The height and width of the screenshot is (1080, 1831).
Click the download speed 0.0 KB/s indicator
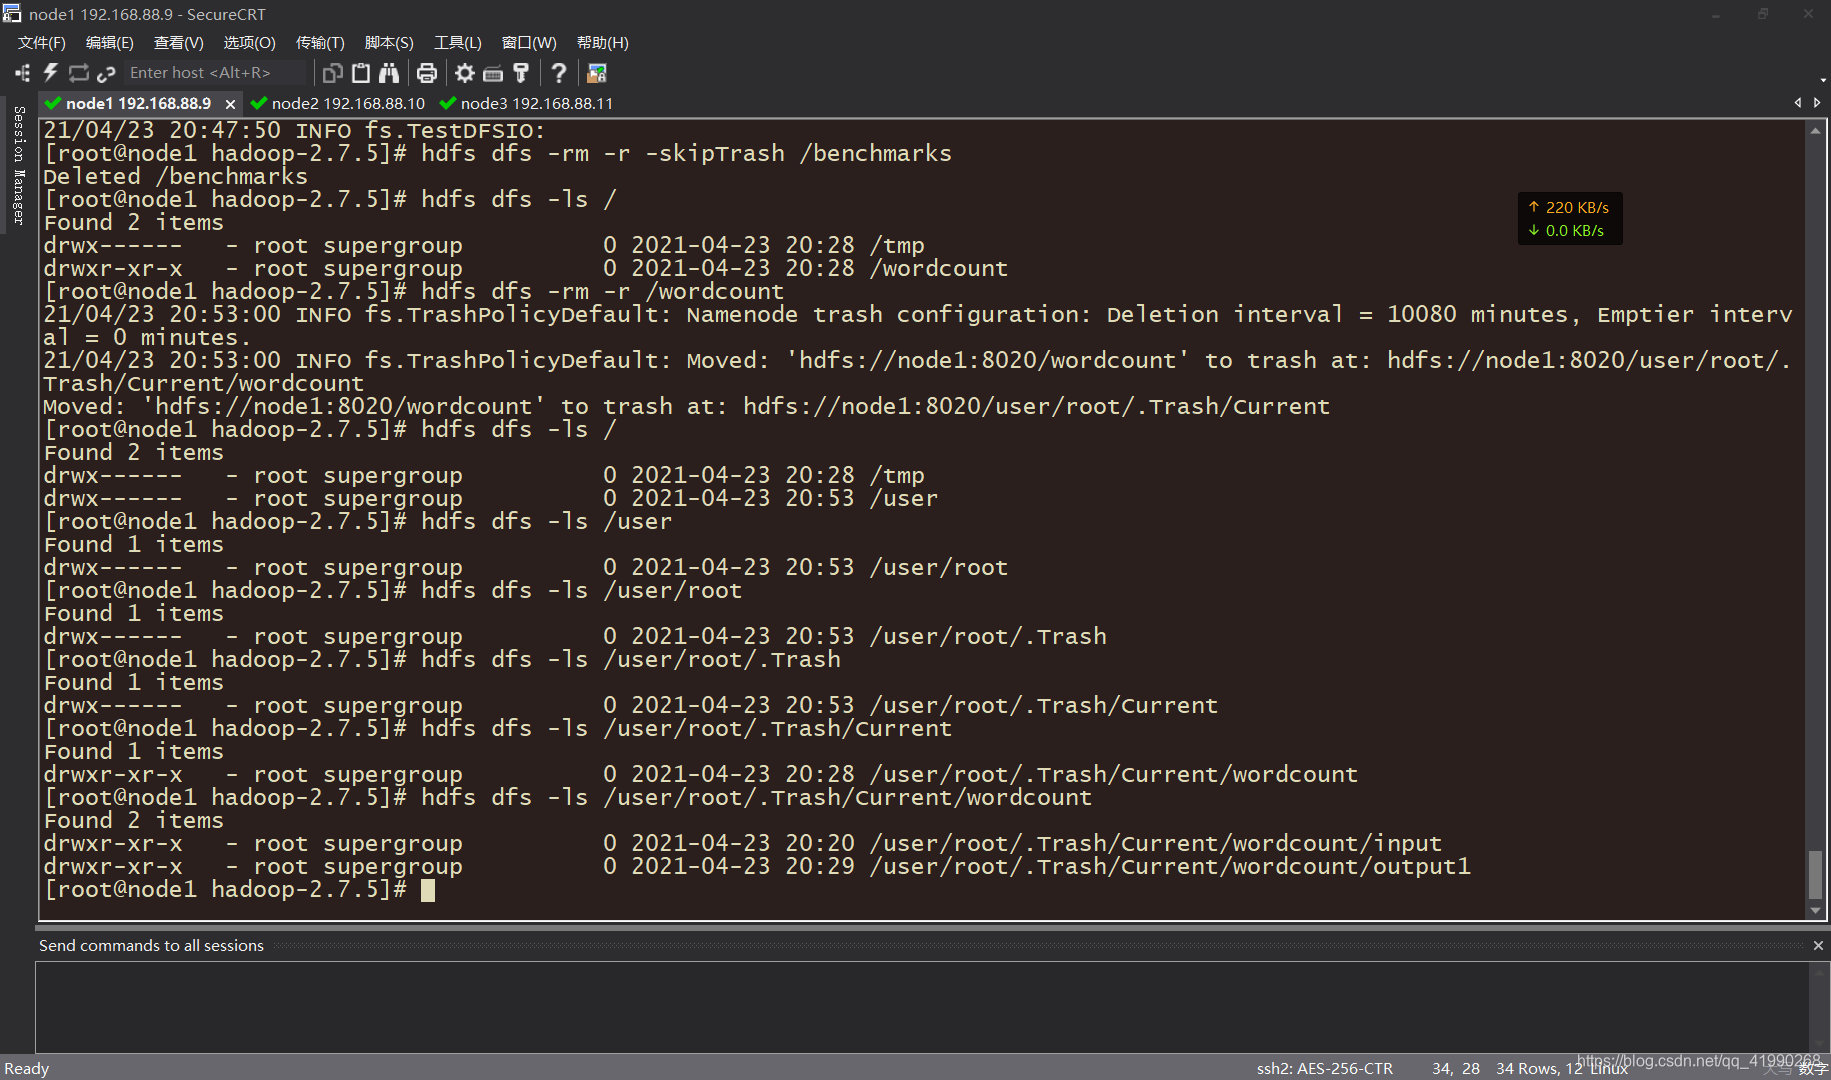[1566, 230]
